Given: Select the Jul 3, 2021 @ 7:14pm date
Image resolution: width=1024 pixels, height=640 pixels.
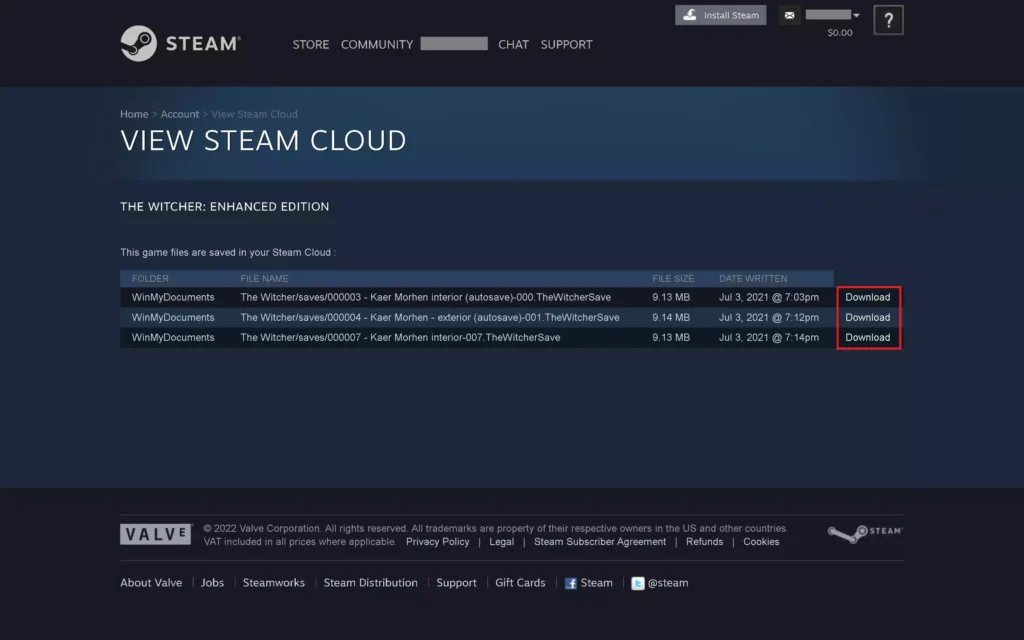Looking at the screenshot, I should point(769,338).
